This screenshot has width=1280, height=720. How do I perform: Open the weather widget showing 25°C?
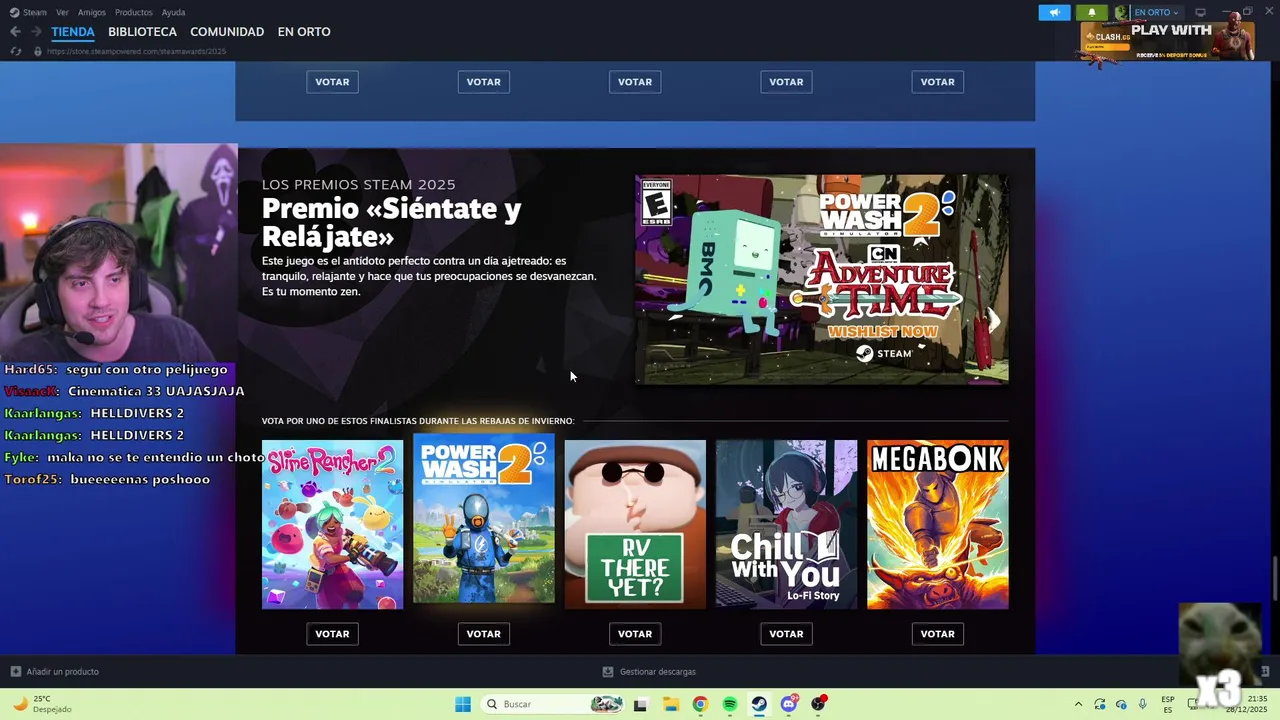click(42, 704)
